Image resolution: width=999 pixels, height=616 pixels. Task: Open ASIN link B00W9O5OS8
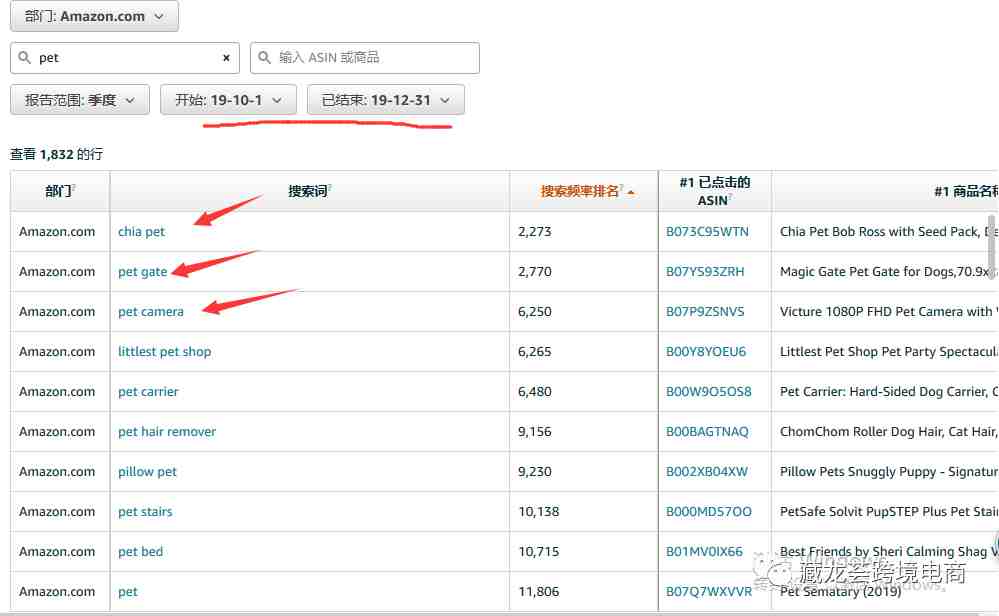(x=708, y=392)
